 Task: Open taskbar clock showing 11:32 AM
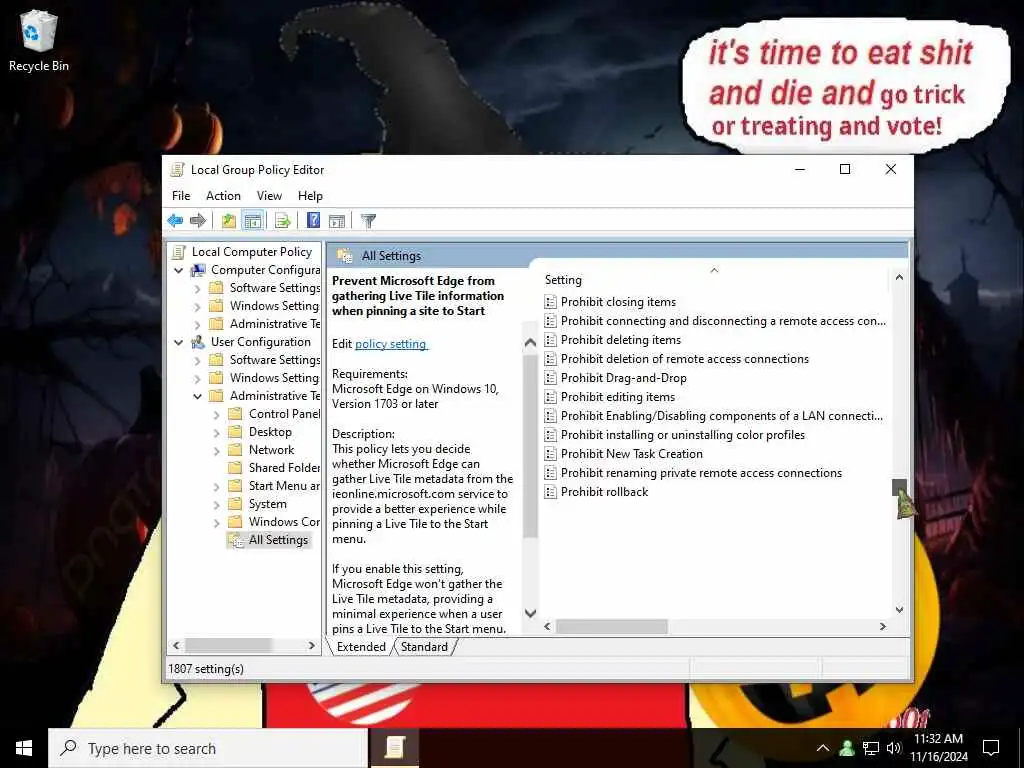click(938, 748)
